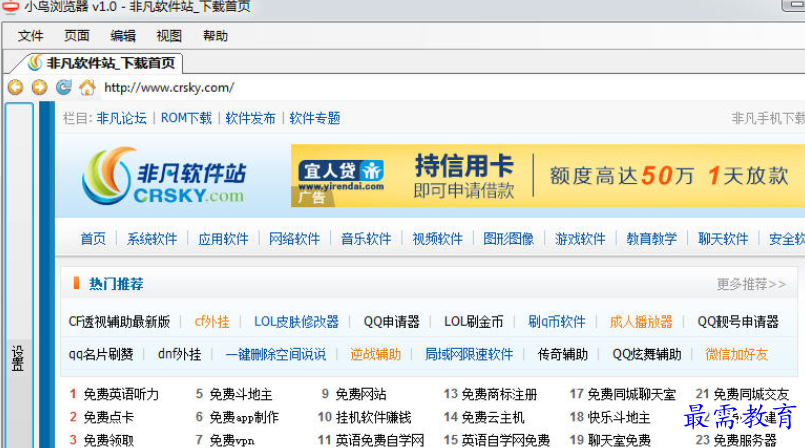
Task: Open the ROM下载 link
Action: 186,119
